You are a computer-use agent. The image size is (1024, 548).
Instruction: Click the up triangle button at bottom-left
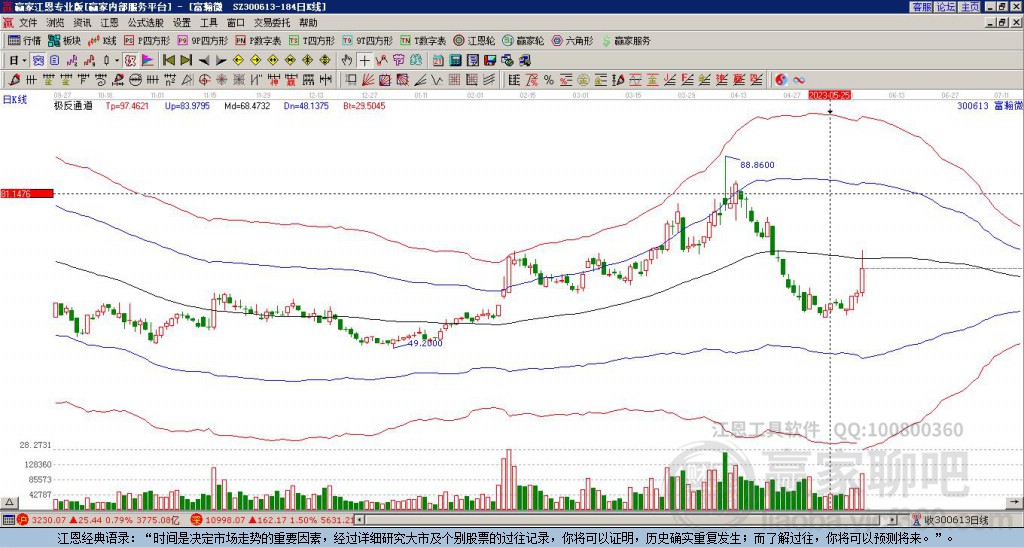(8, 502)
